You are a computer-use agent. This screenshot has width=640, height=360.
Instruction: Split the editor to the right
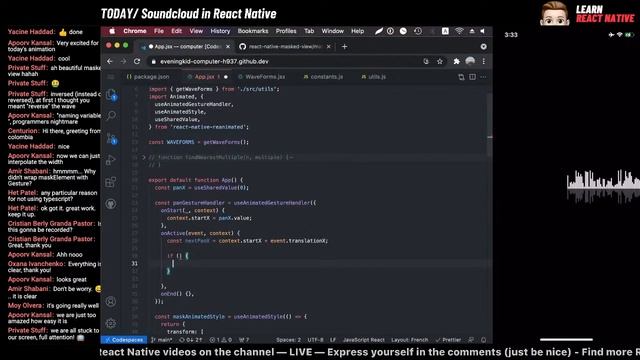pyautogui.click(x=472, y=77)
